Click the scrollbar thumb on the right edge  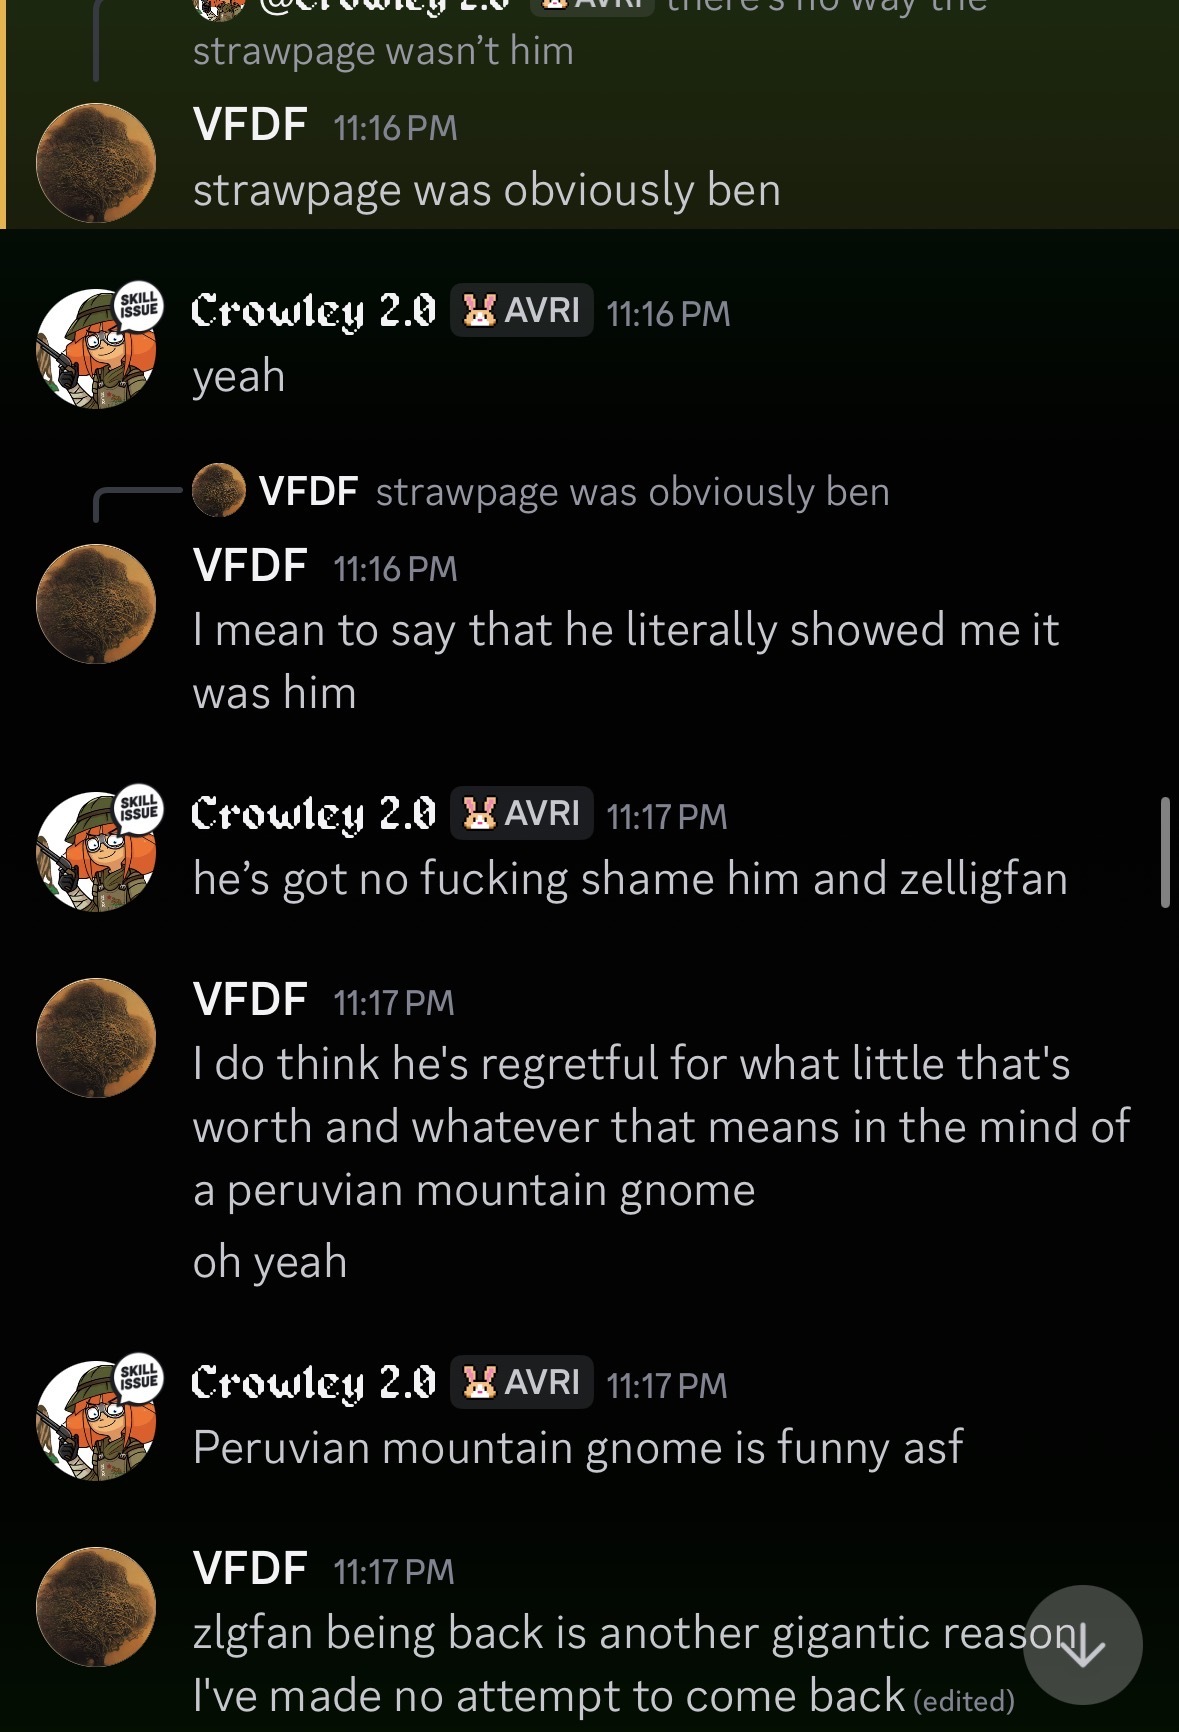point(1165,852)
